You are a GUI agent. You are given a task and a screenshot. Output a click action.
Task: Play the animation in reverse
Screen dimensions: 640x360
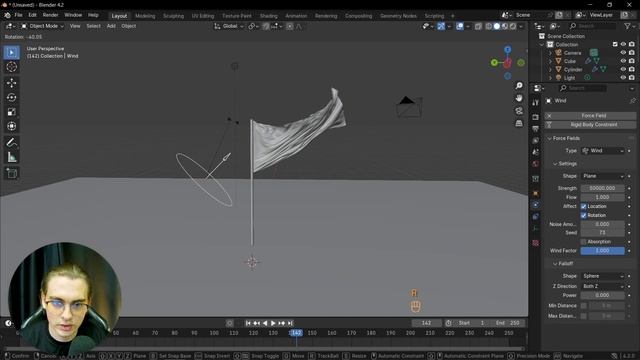pos(265,323)
